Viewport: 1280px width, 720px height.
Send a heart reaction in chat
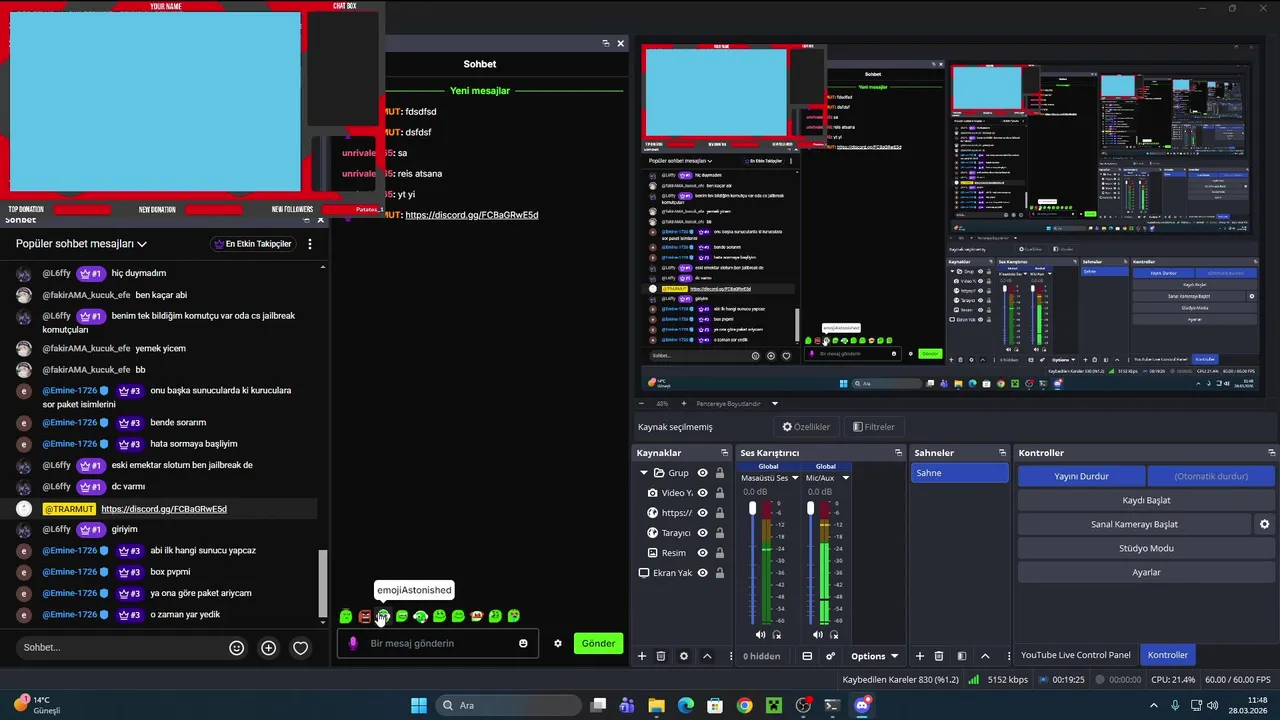(x=300, y=648)
